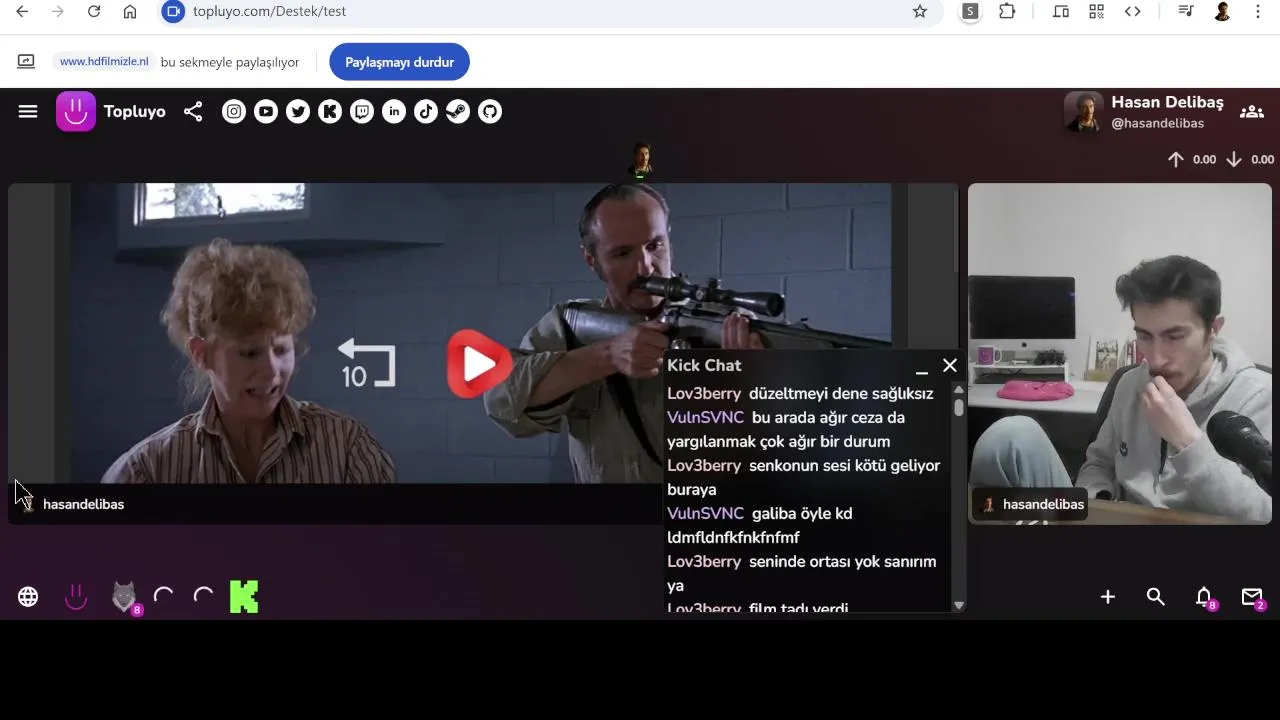Click the address bar URL topluyo.com/Destek/test
This screenshot has width=1280, height=720.
click(x=269, y=11)
